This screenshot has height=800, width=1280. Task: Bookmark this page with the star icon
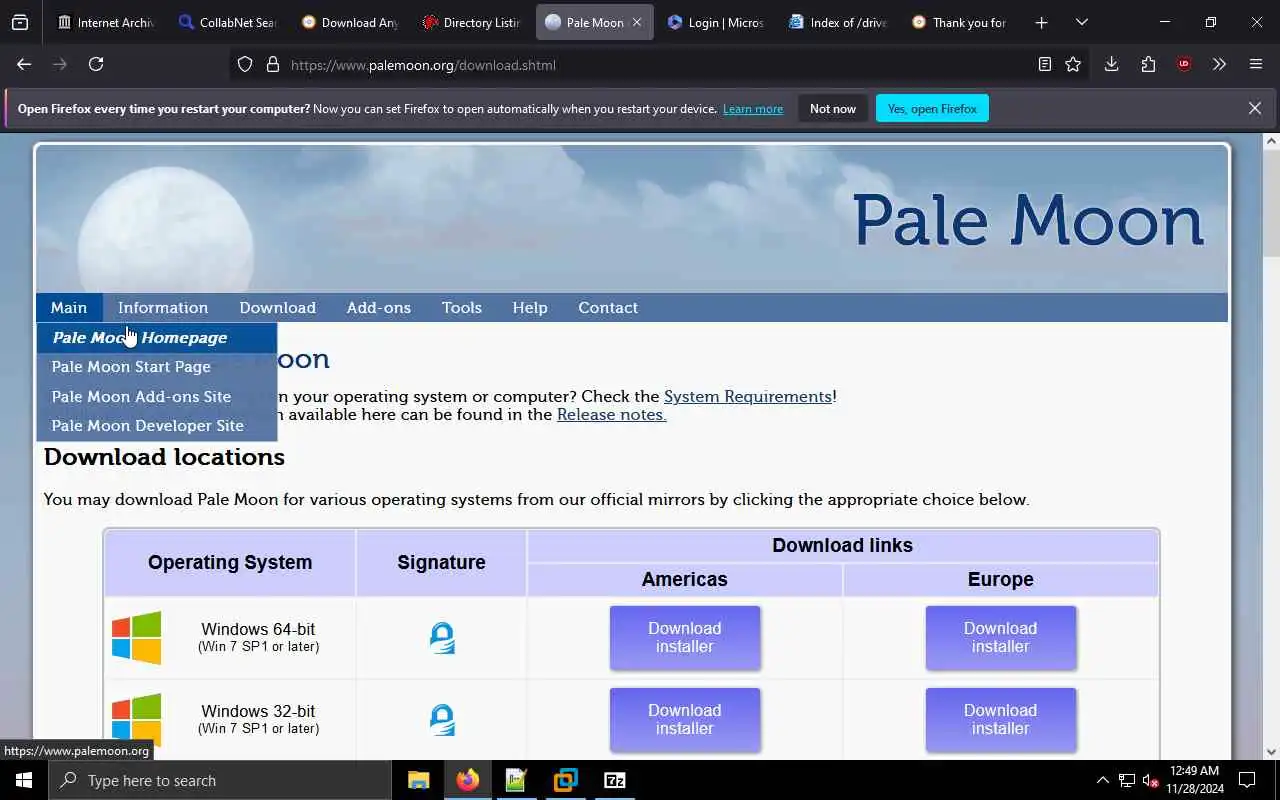point(1073,64)
